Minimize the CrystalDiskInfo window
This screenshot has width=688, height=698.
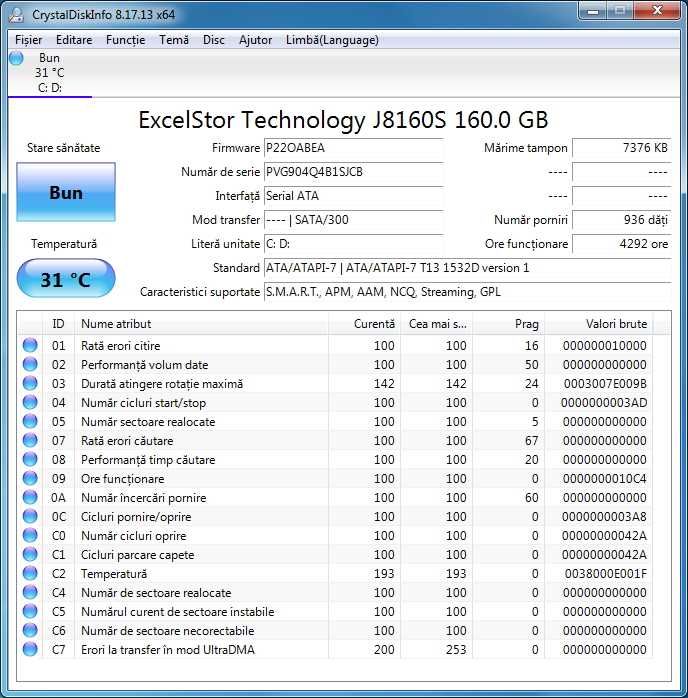[x=593, y=11]
